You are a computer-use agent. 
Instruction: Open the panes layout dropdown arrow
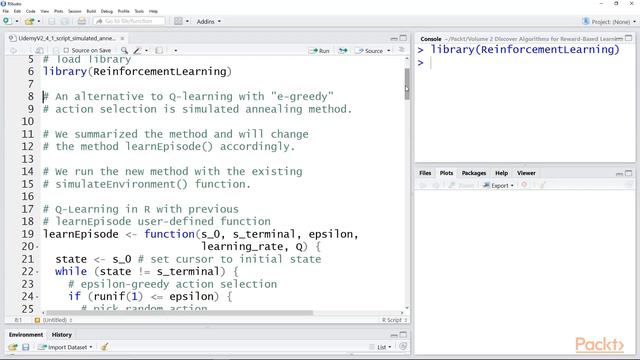[187, 21]
